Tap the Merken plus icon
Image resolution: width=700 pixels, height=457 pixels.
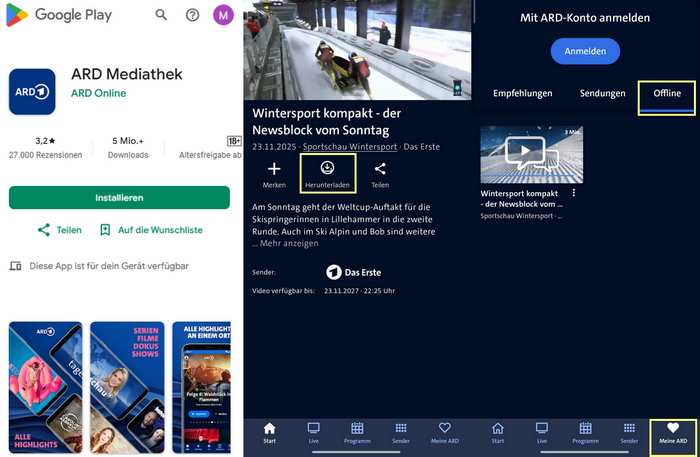click(x=274, y=169)
